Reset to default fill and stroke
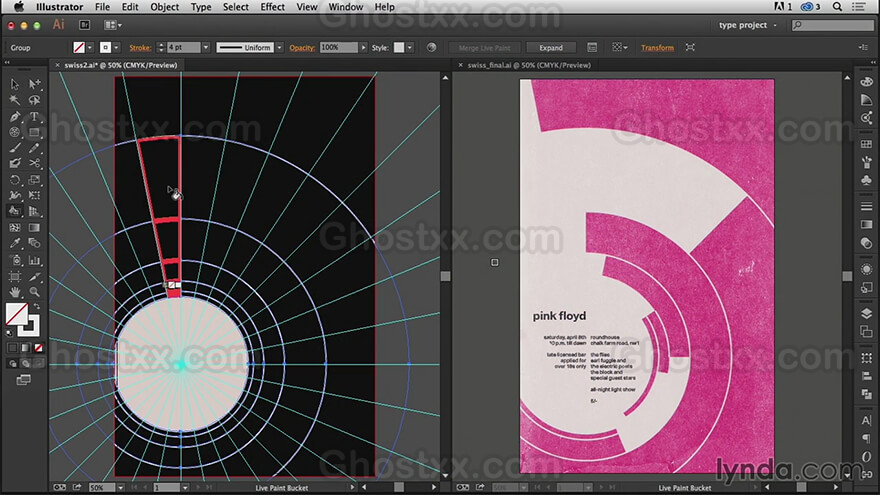The height and width of the screenshot is (495, 880). point(9,333)
